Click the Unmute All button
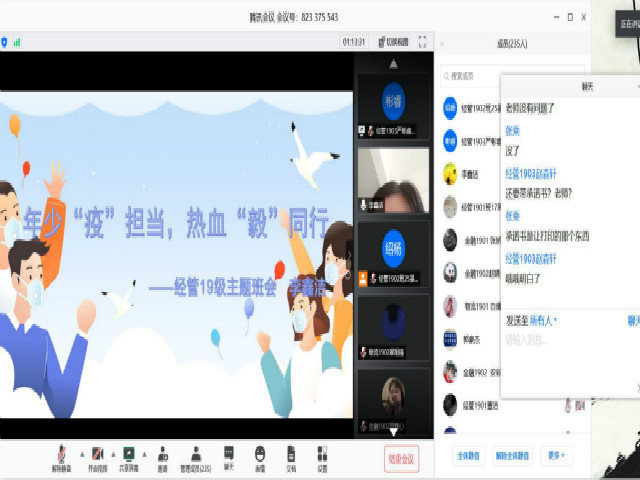The image size is (640, 480). (512, 456)
